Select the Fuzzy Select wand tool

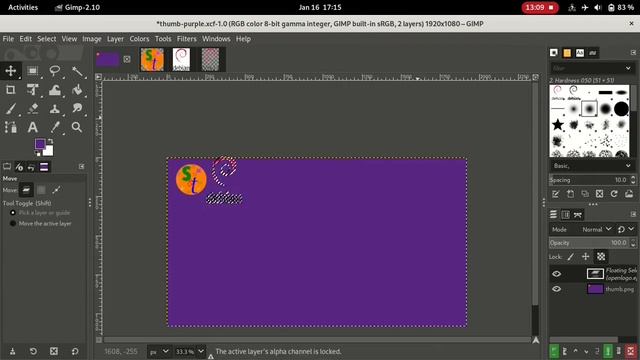click(x=77, y=71)
